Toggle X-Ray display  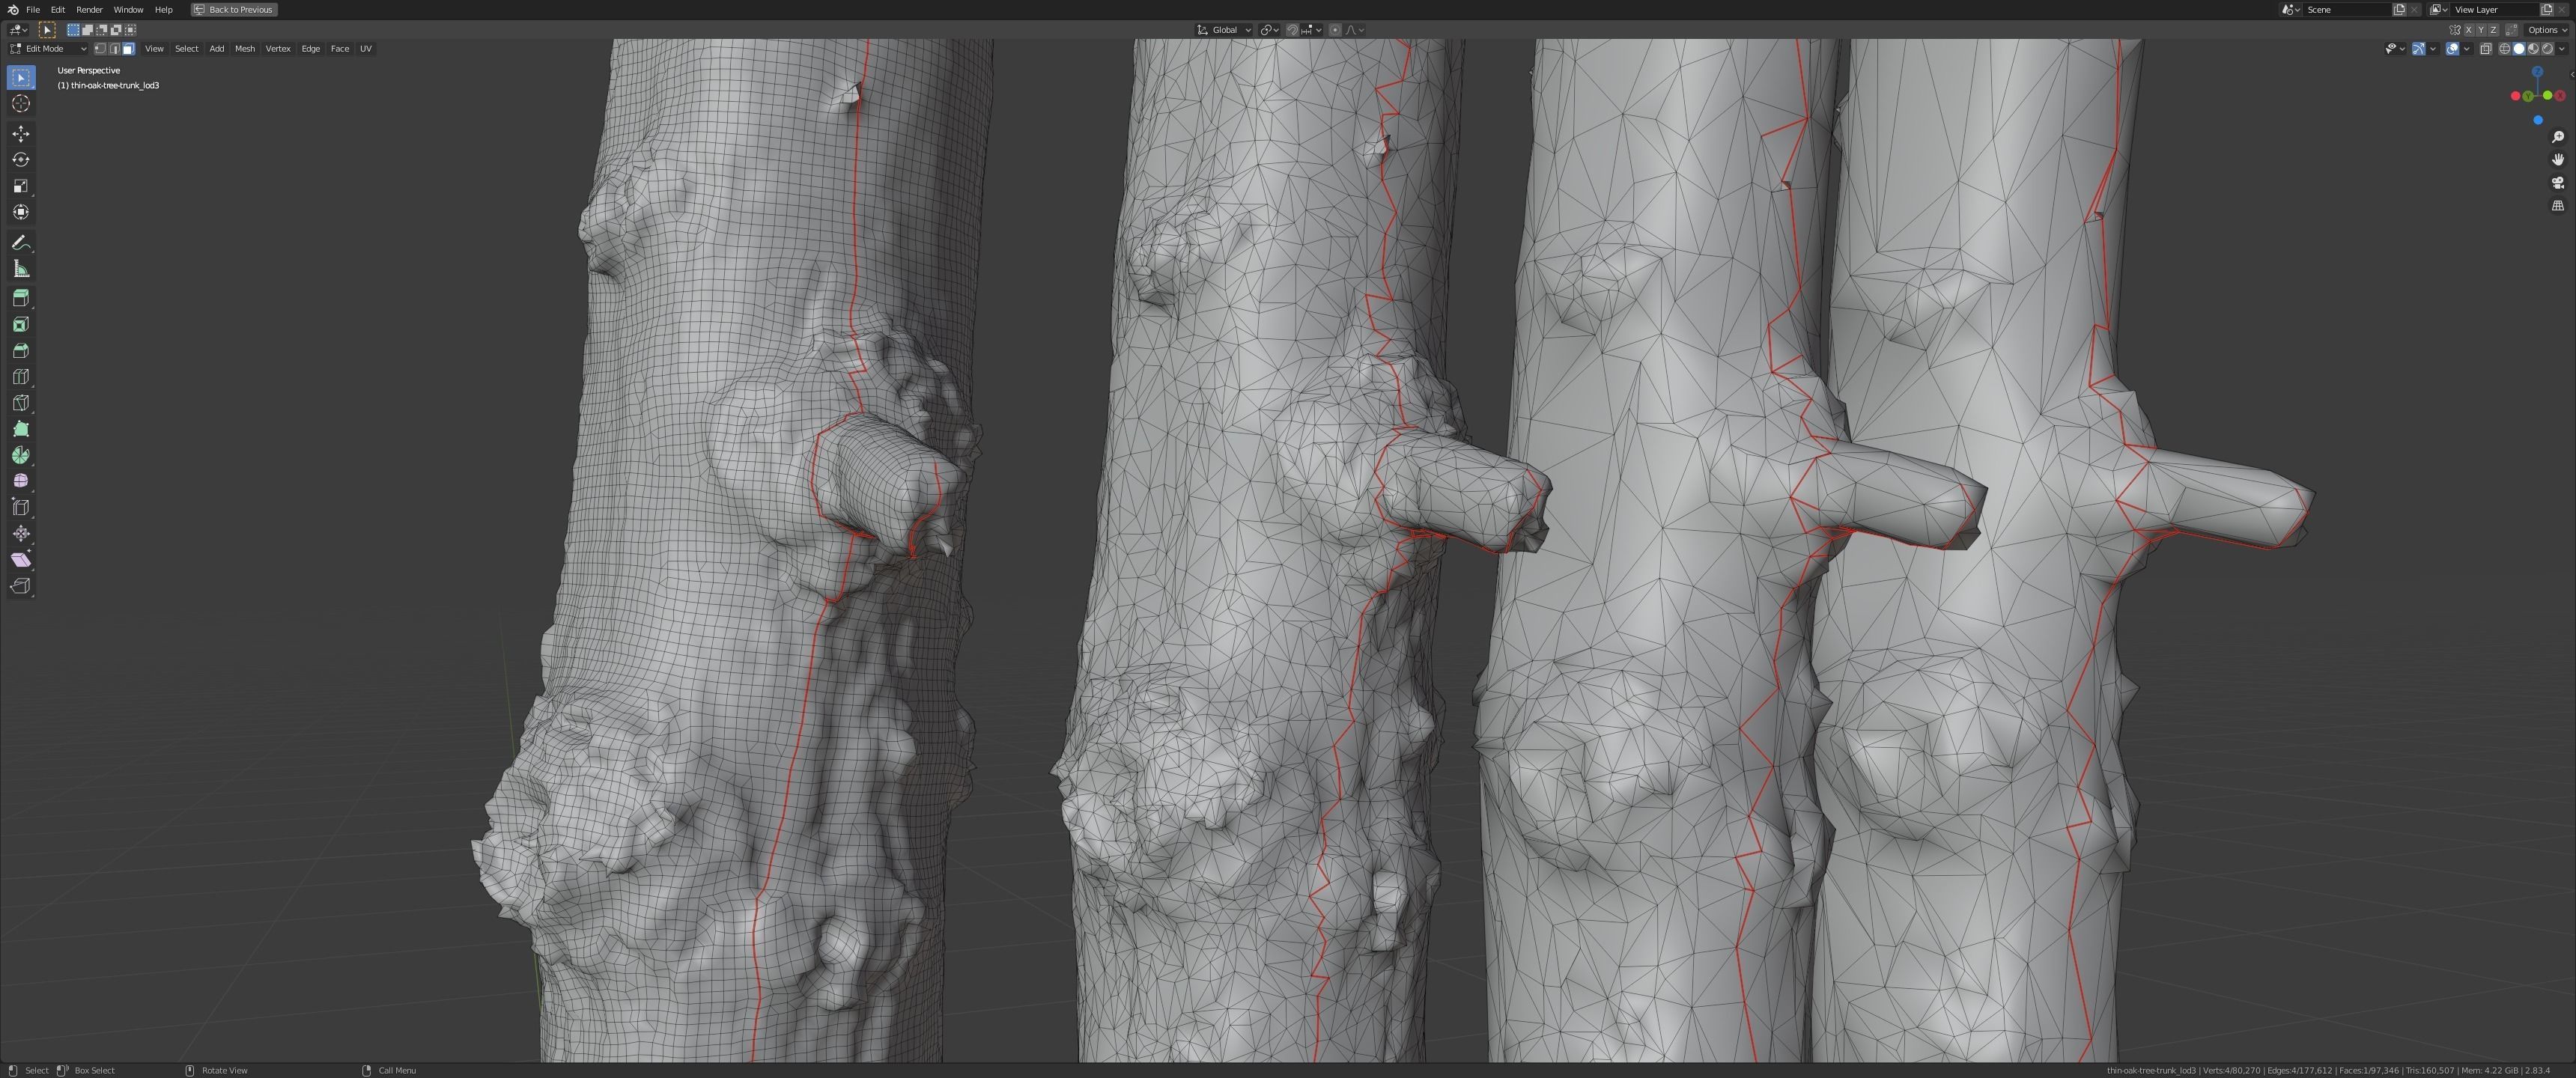point(2486,48)
